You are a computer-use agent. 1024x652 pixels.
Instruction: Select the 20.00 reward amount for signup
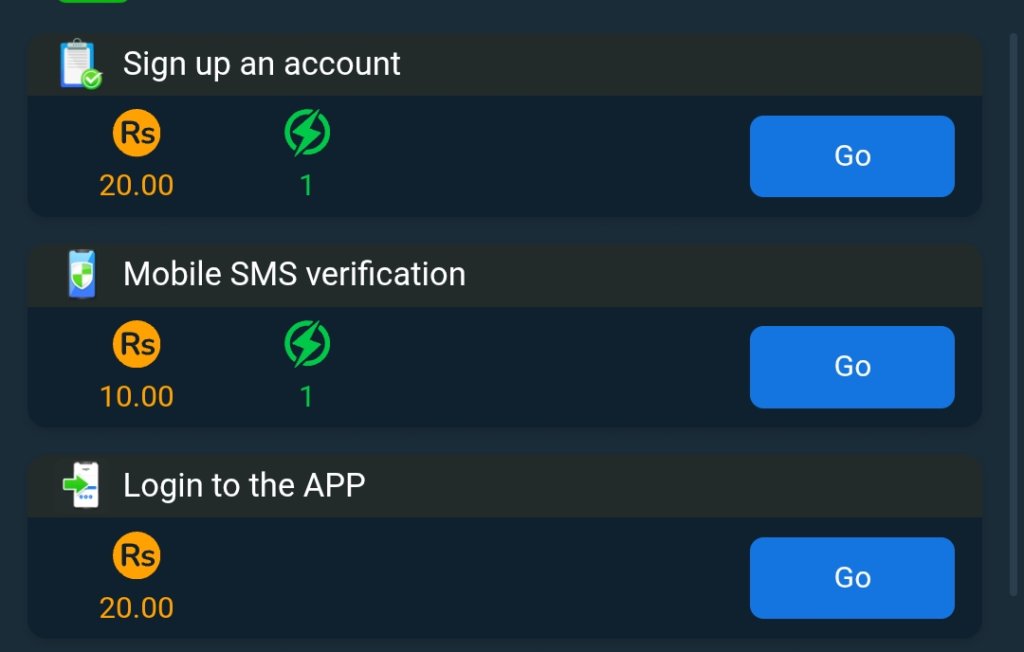[136, 185]
